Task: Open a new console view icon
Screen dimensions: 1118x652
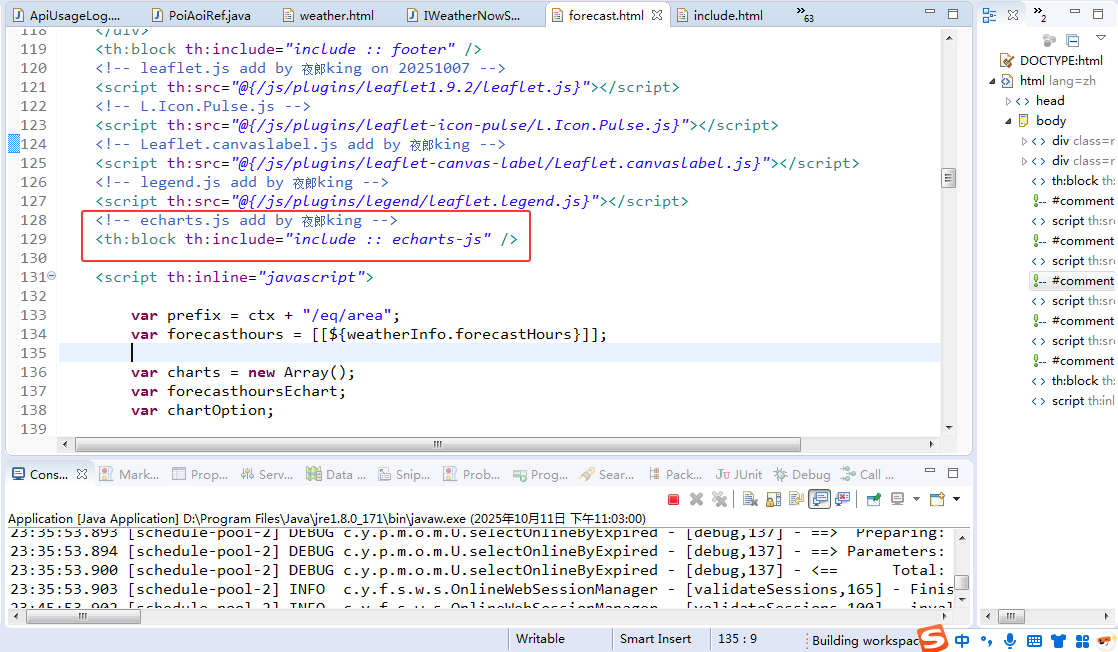Action: pyautogui.click(x=938, y=499)
